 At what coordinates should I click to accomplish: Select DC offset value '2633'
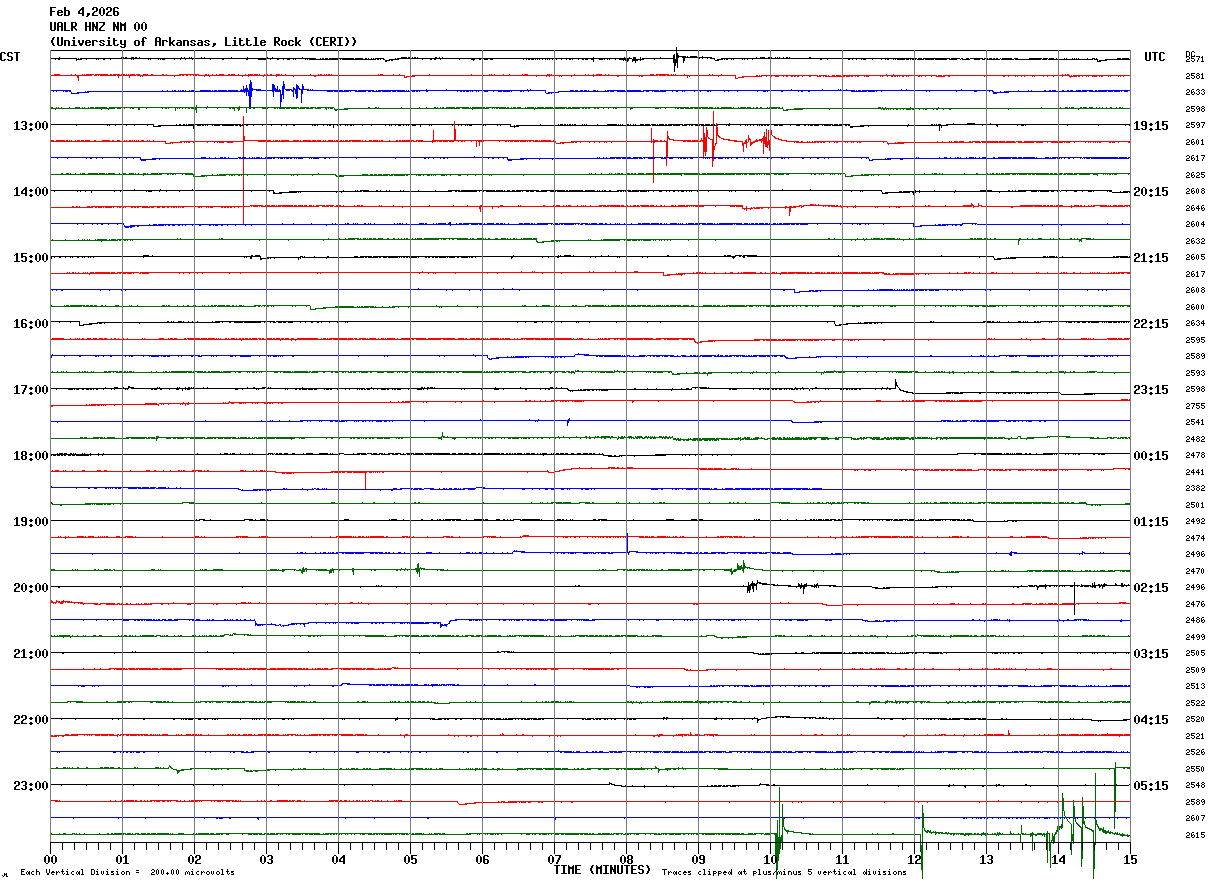[1195, 92]
